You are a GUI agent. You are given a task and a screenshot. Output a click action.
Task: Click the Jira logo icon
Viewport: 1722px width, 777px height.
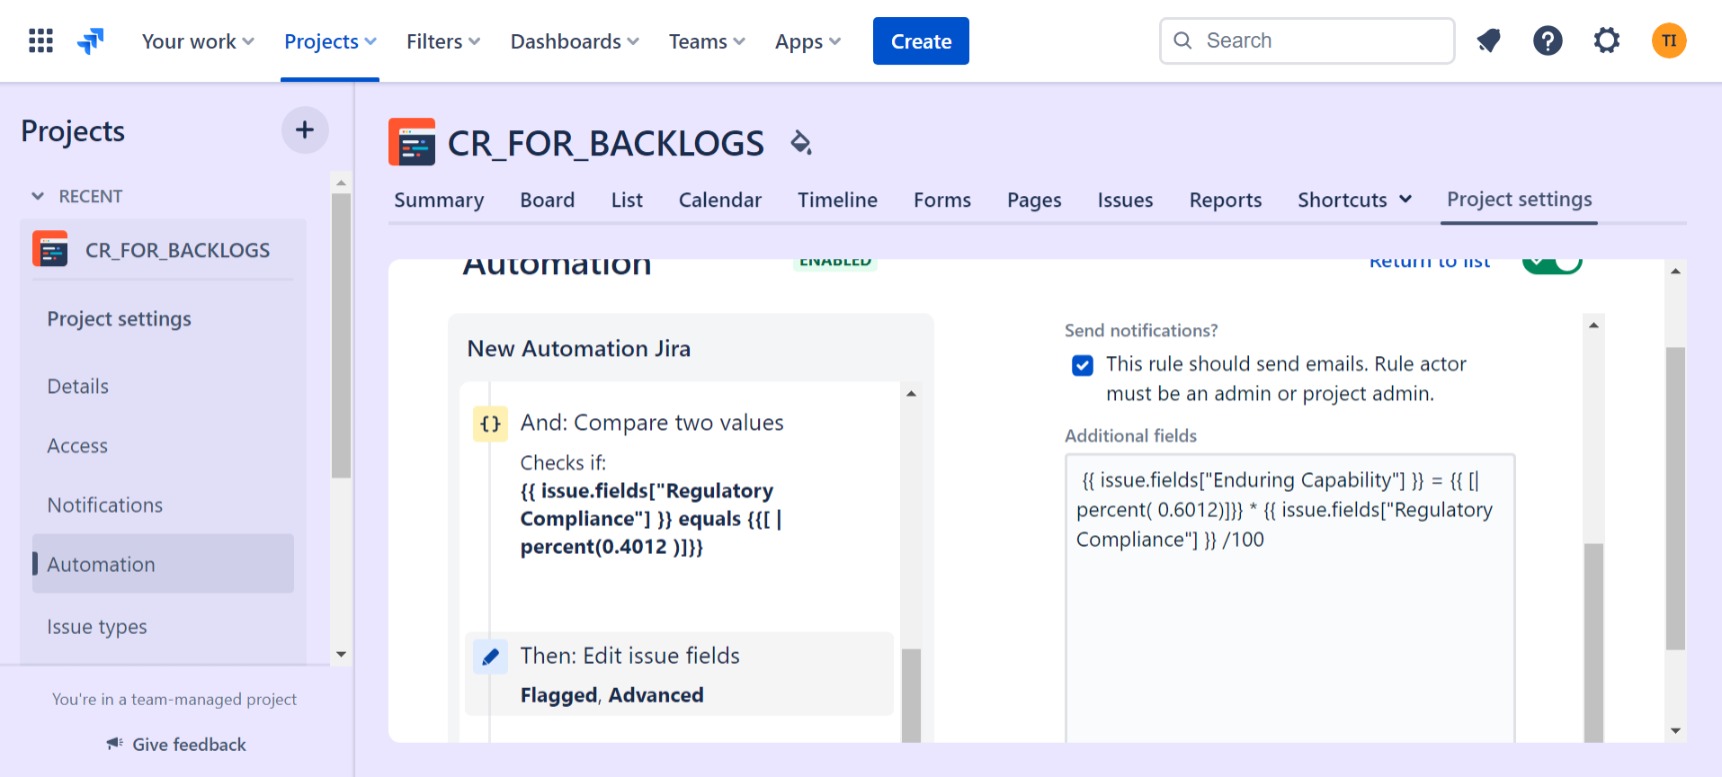[x=91, y=41]
